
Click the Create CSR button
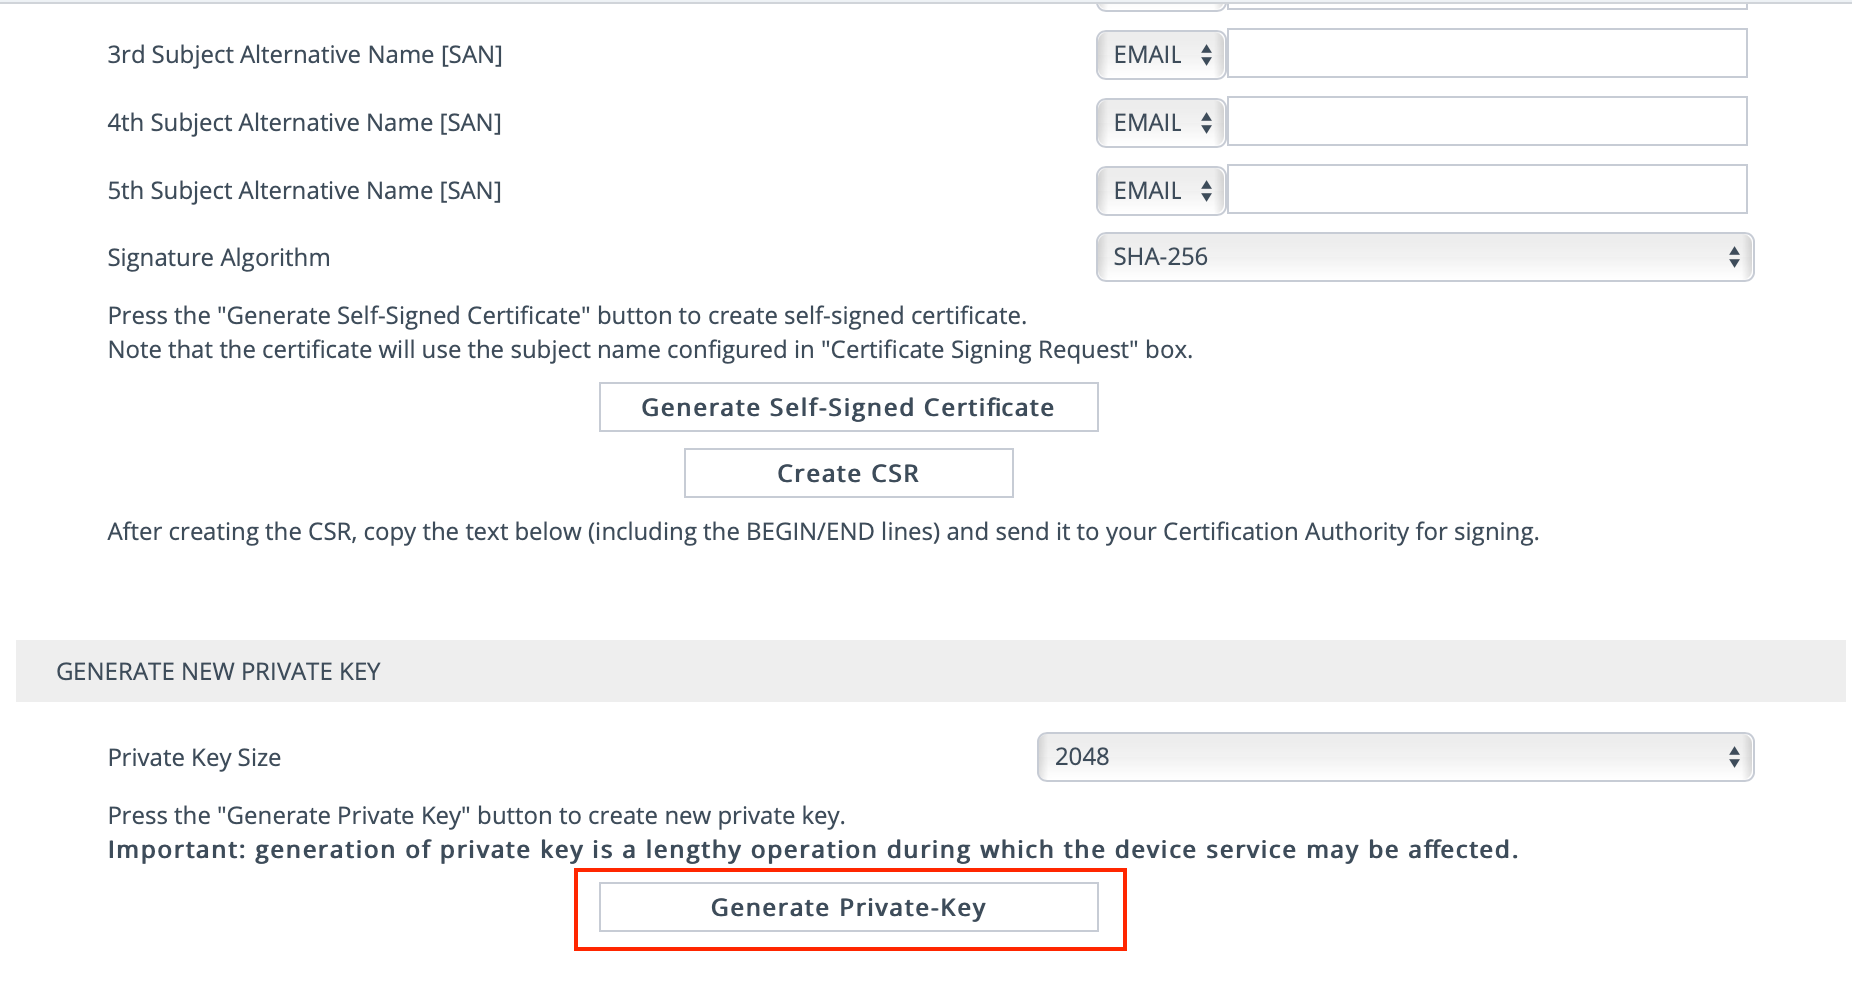(849, 473)
